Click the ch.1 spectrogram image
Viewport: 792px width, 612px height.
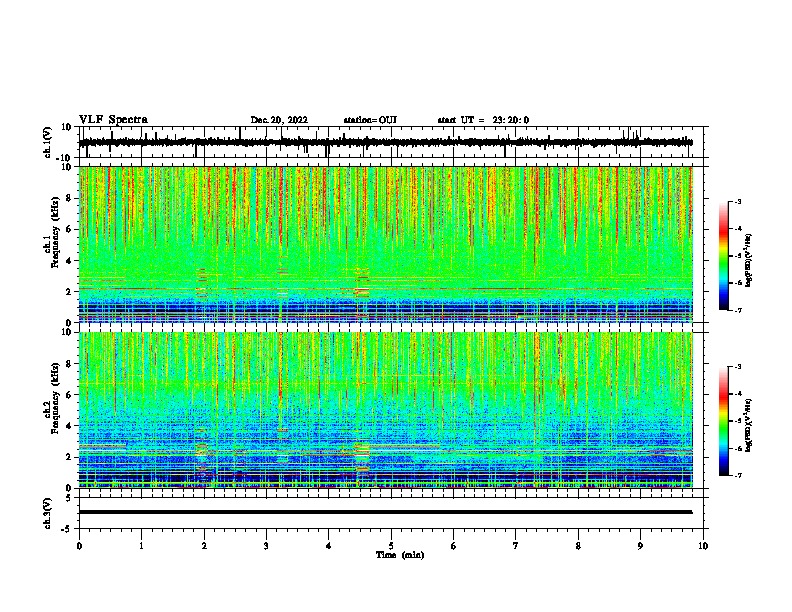[x=386, y=244]
